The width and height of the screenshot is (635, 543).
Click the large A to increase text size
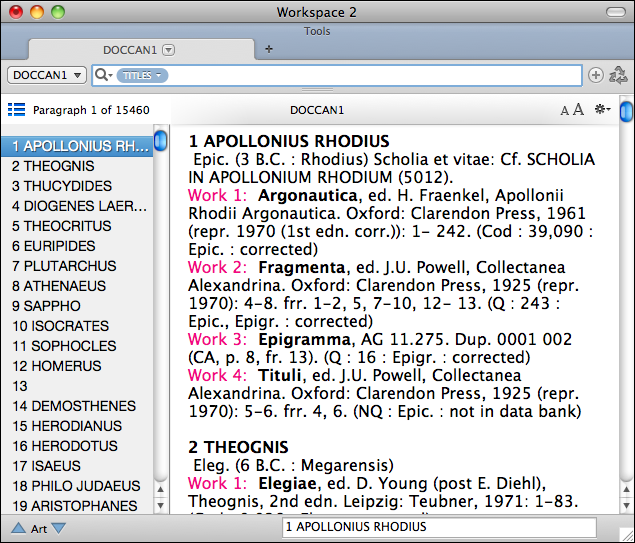click(x=578, y=109)
